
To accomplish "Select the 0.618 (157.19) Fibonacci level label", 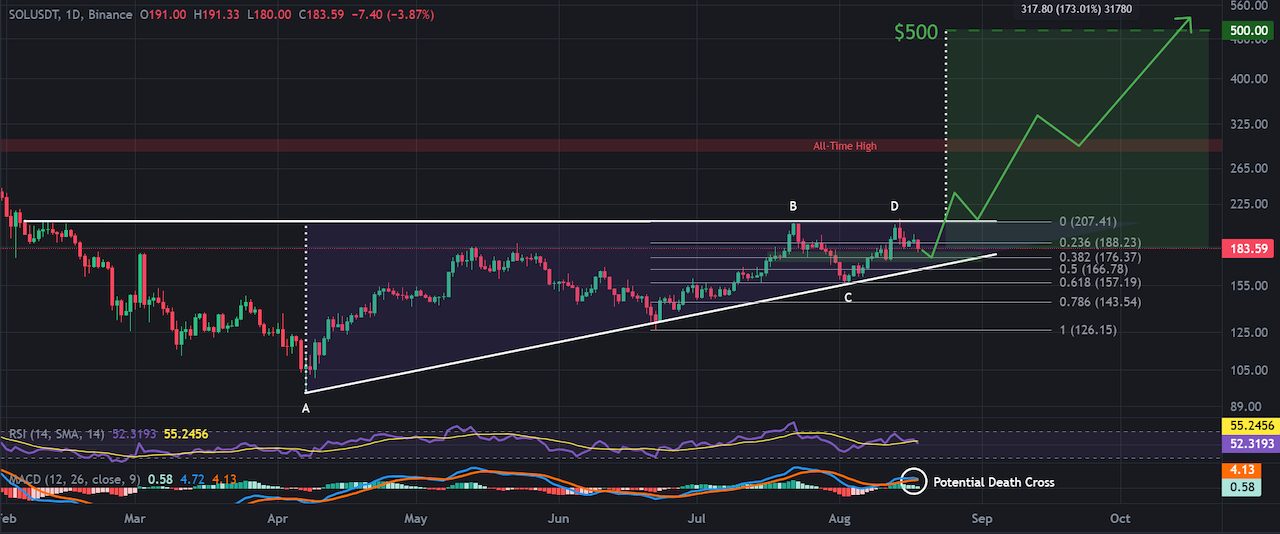I will click(1100, 283).
